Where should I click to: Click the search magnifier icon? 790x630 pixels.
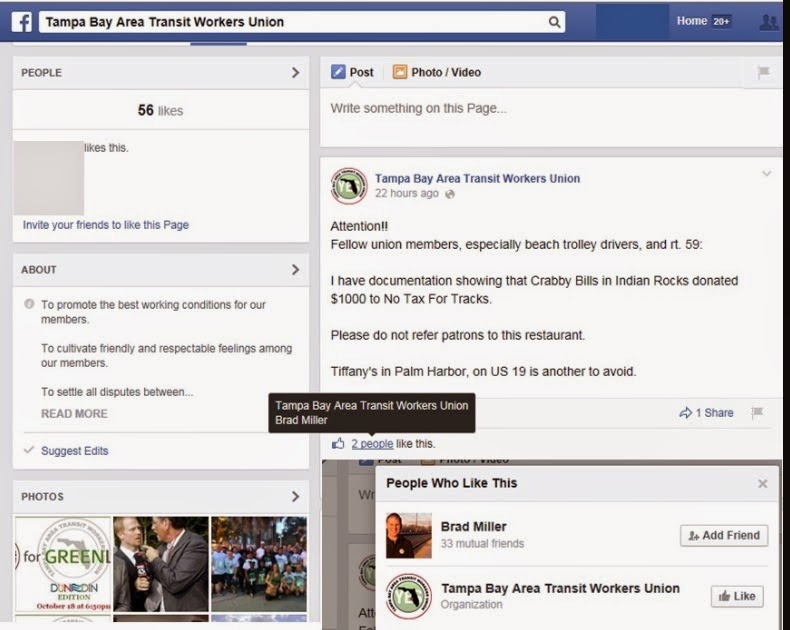(554, 22)
